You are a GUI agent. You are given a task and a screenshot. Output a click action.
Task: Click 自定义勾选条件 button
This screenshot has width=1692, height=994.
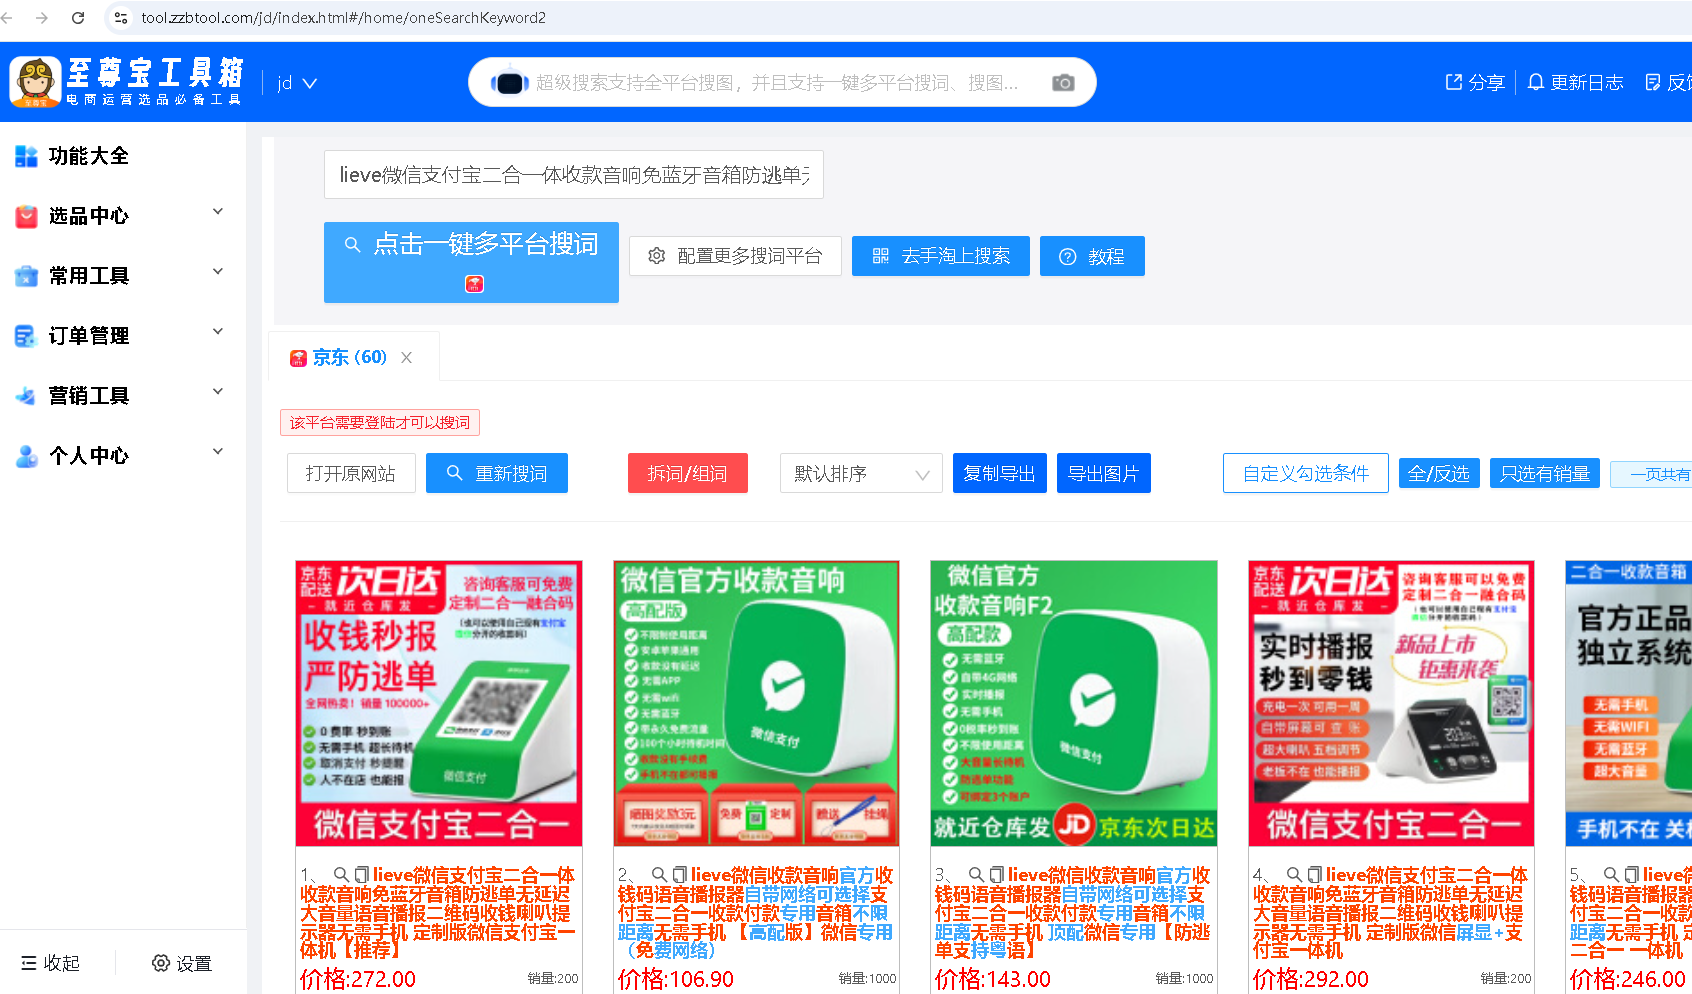click(x=1306, y=473)
